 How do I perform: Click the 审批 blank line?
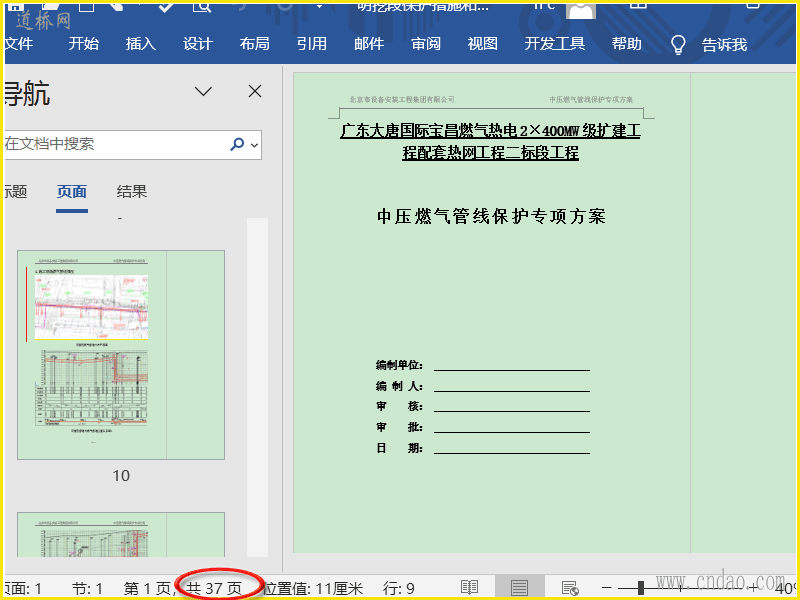(x=512, y=427)
